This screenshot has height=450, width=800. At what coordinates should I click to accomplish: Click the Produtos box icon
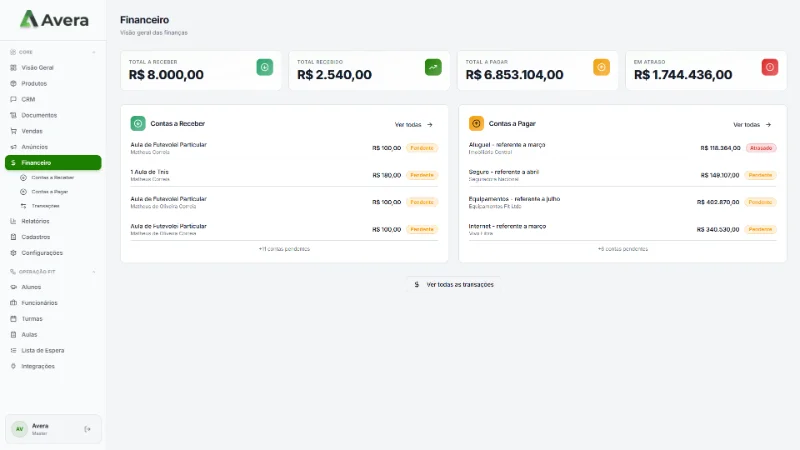click(x=13, y=83)
